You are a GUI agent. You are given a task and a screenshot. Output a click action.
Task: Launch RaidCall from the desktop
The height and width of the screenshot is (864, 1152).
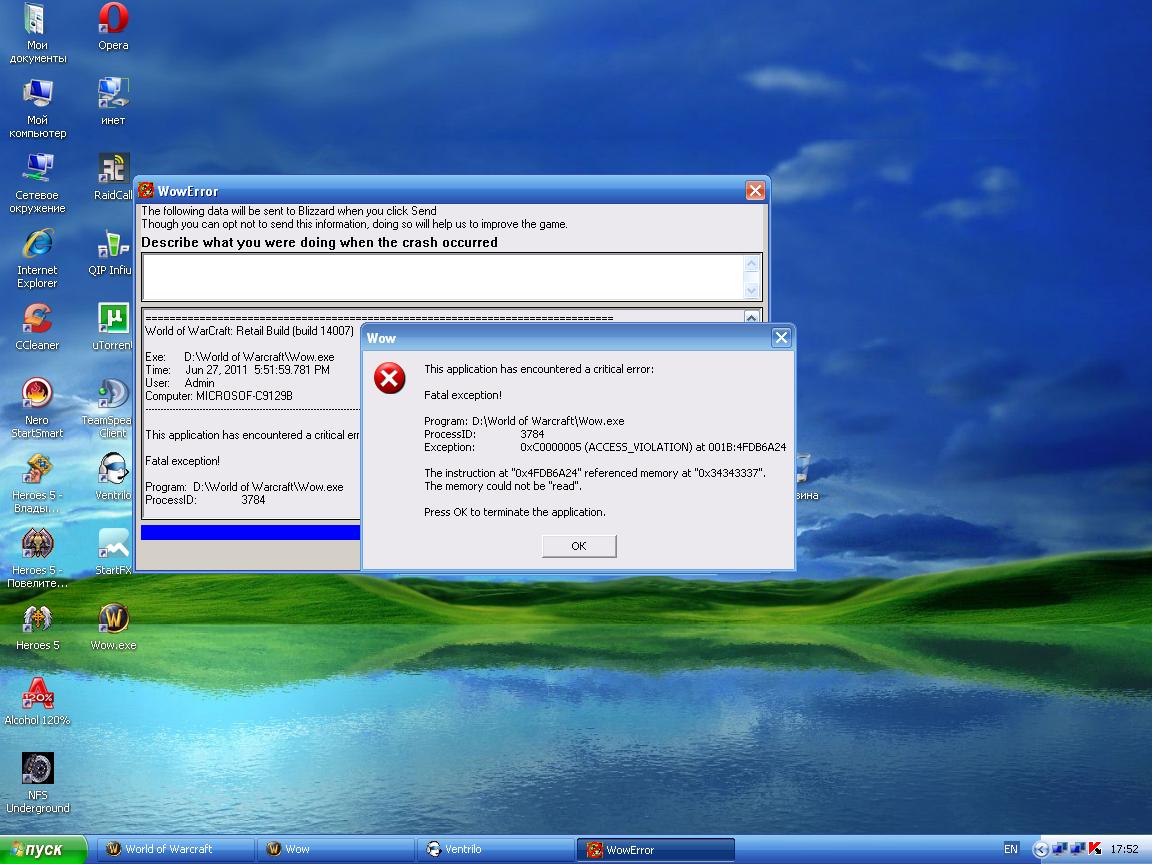(x=113, y=177)
